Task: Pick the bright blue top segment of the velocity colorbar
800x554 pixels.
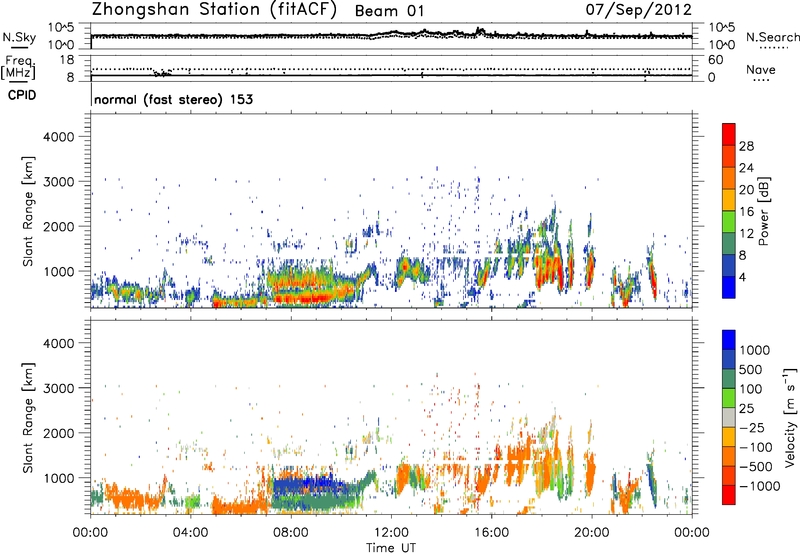Action: tap(729, 340)
